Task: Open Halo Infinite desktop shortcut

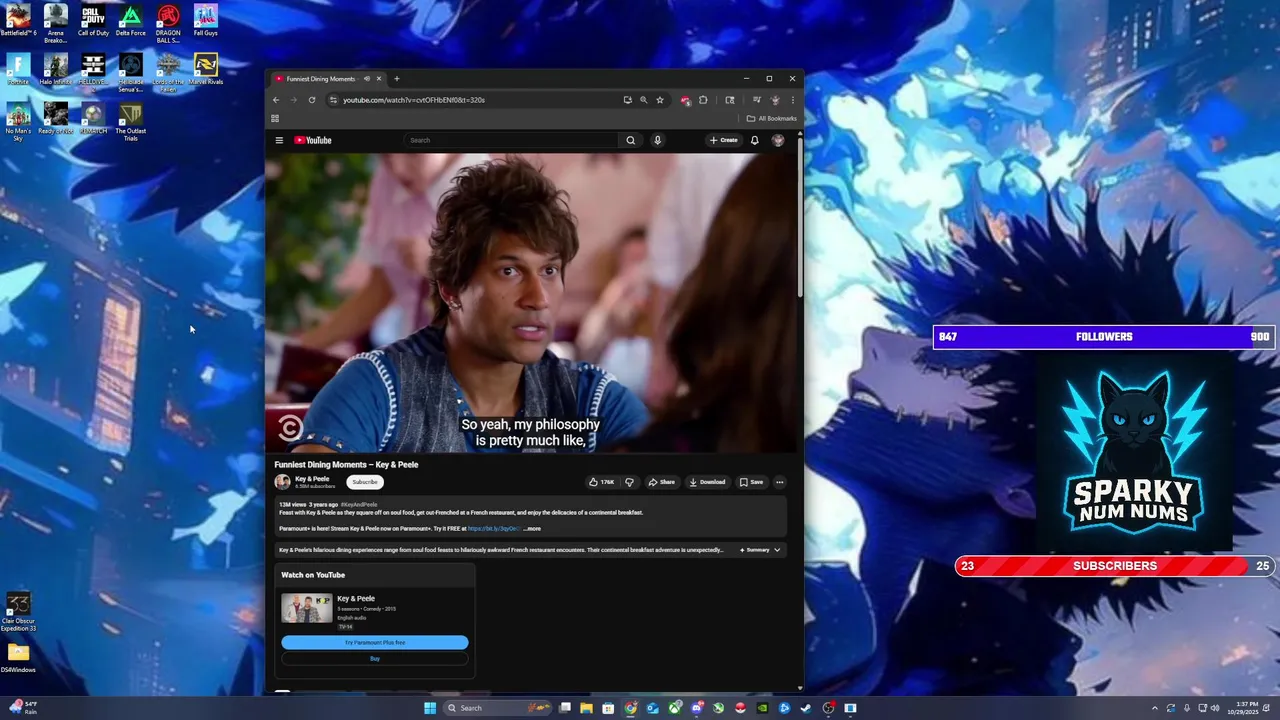Action: click(x=56, y=69)
